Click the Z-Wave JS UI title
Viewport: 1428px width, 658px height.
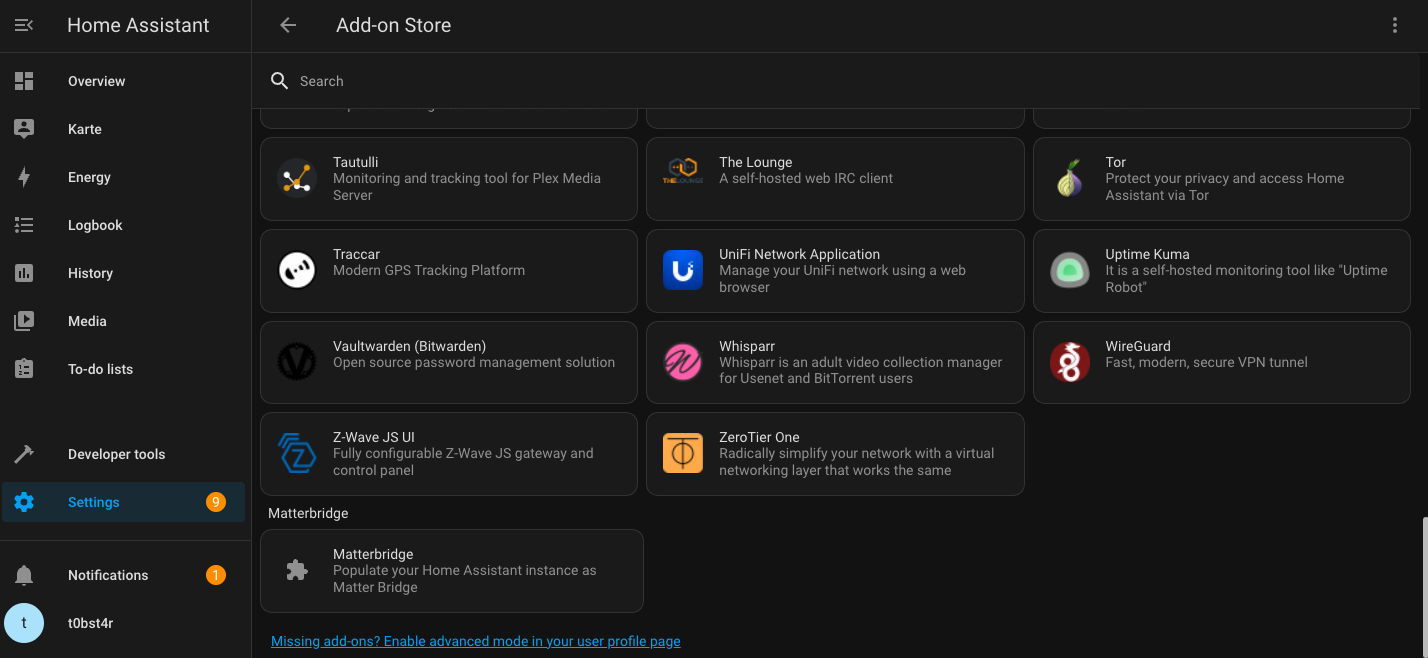[374, 437]
